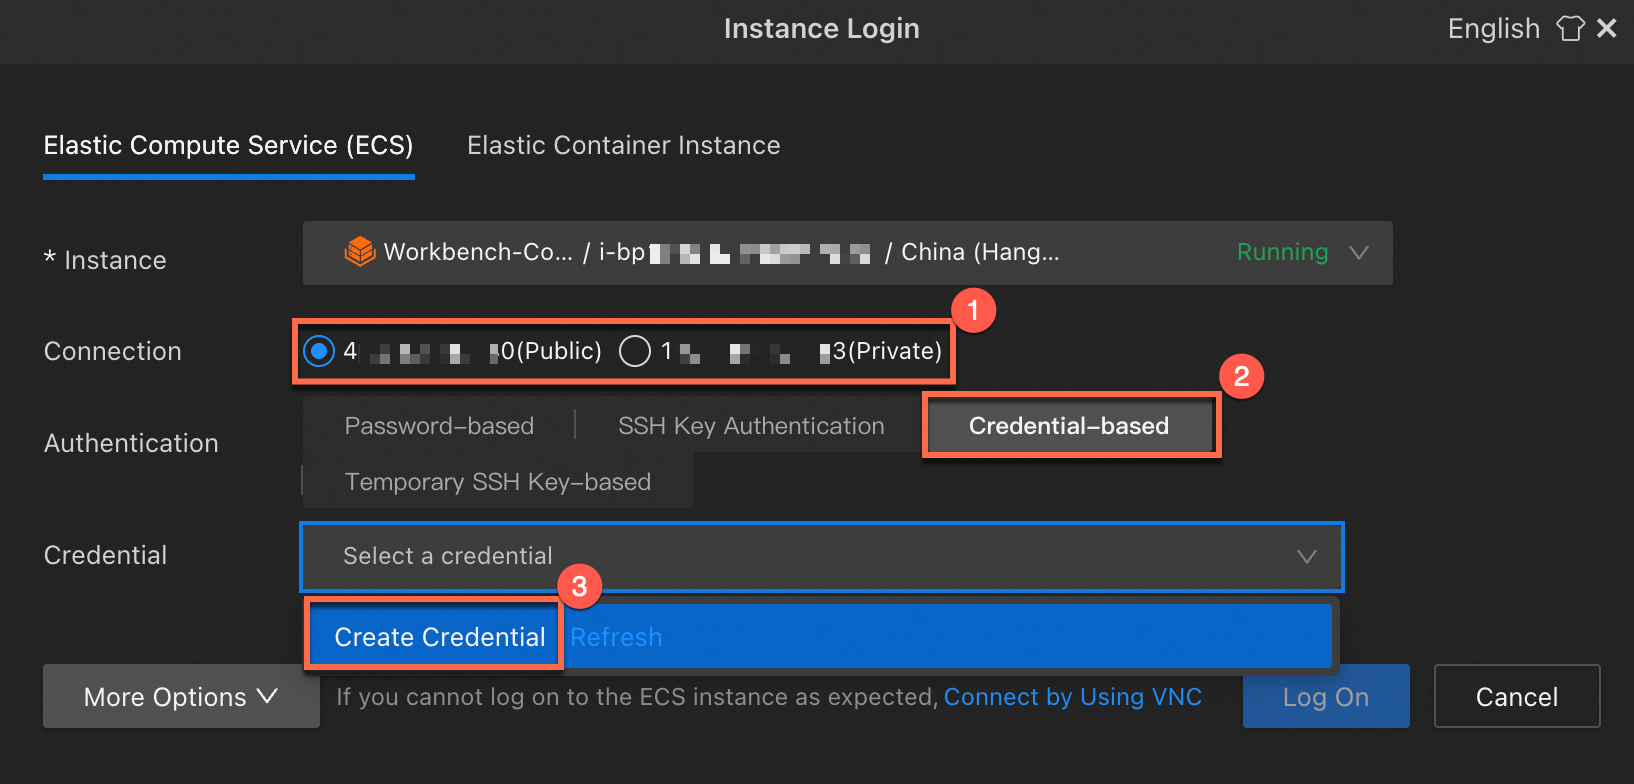Image resolution: width=1634 pixels, height=784 pixels.
Task: Click the instance dropdown chevron arrow
Action: (1358, 252)
